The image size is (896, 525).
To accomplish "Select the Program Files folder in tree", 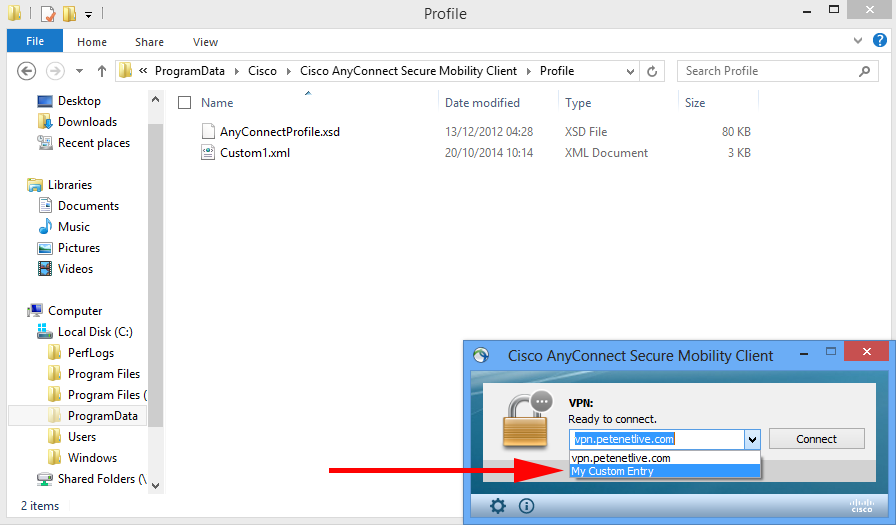I will (104, 374).
